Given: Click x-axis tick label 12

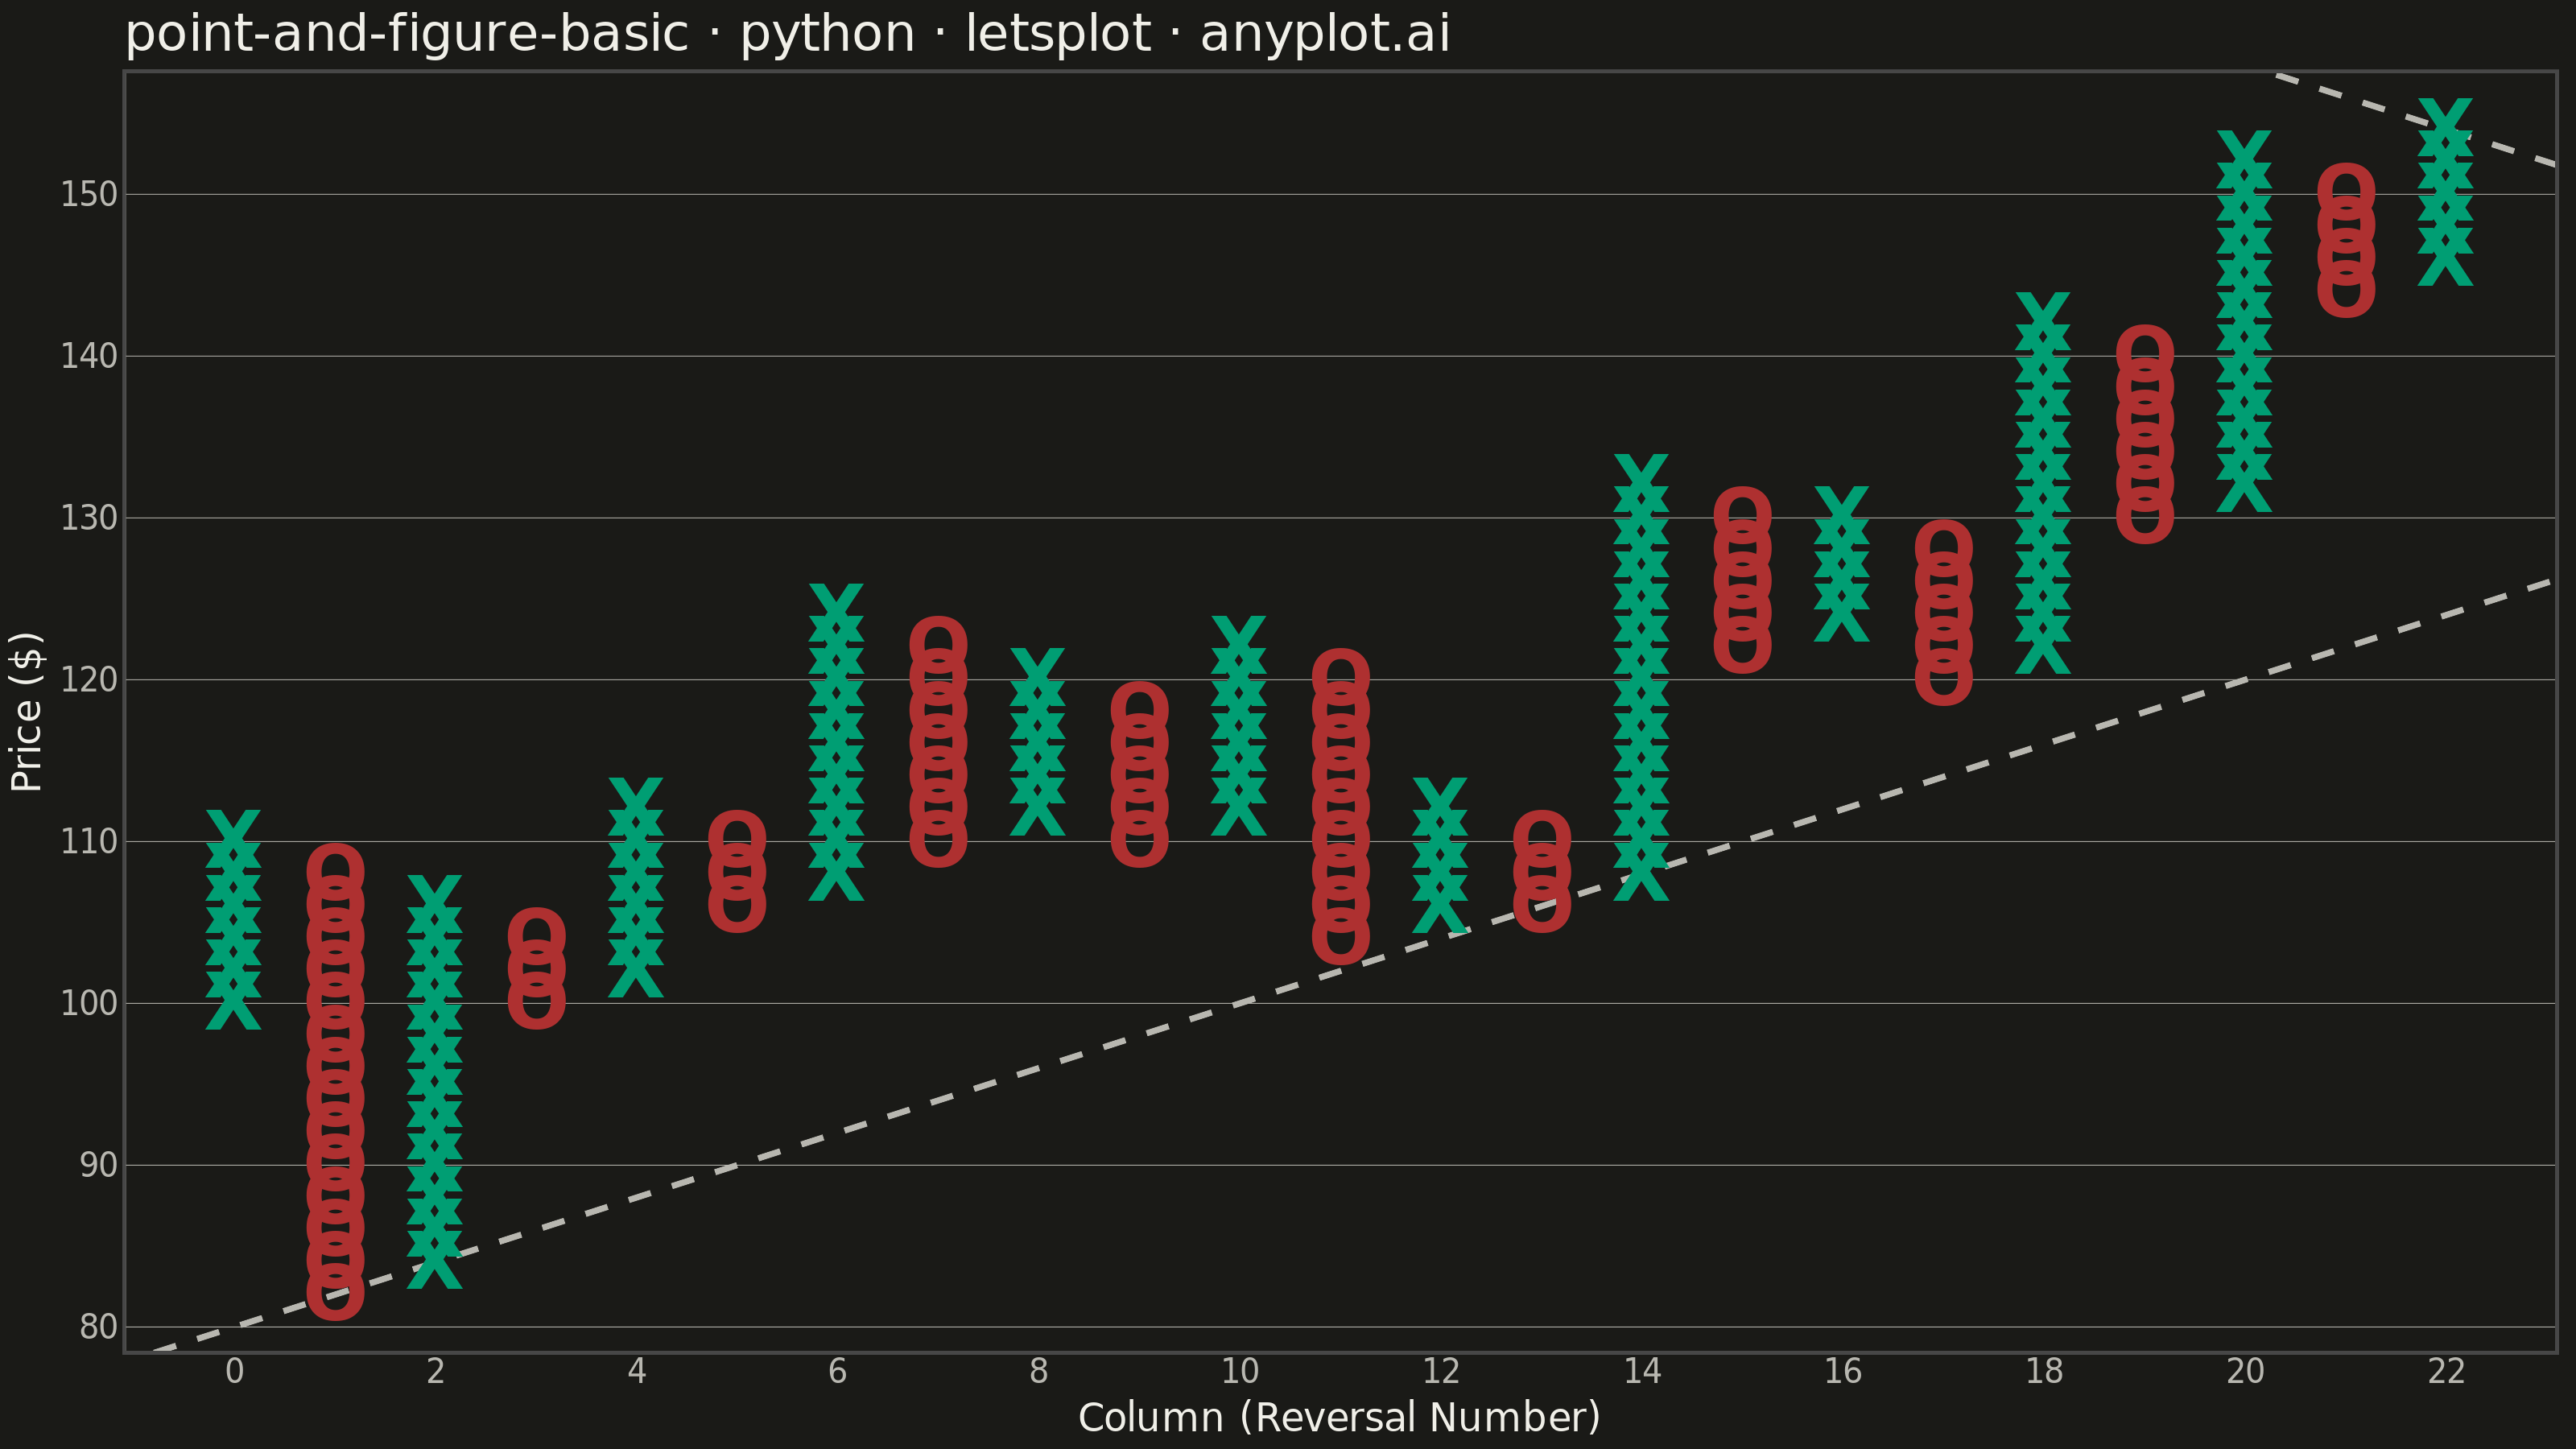Looking at the screenshot, I should pyautogui.click(x=1441, y=1371).
